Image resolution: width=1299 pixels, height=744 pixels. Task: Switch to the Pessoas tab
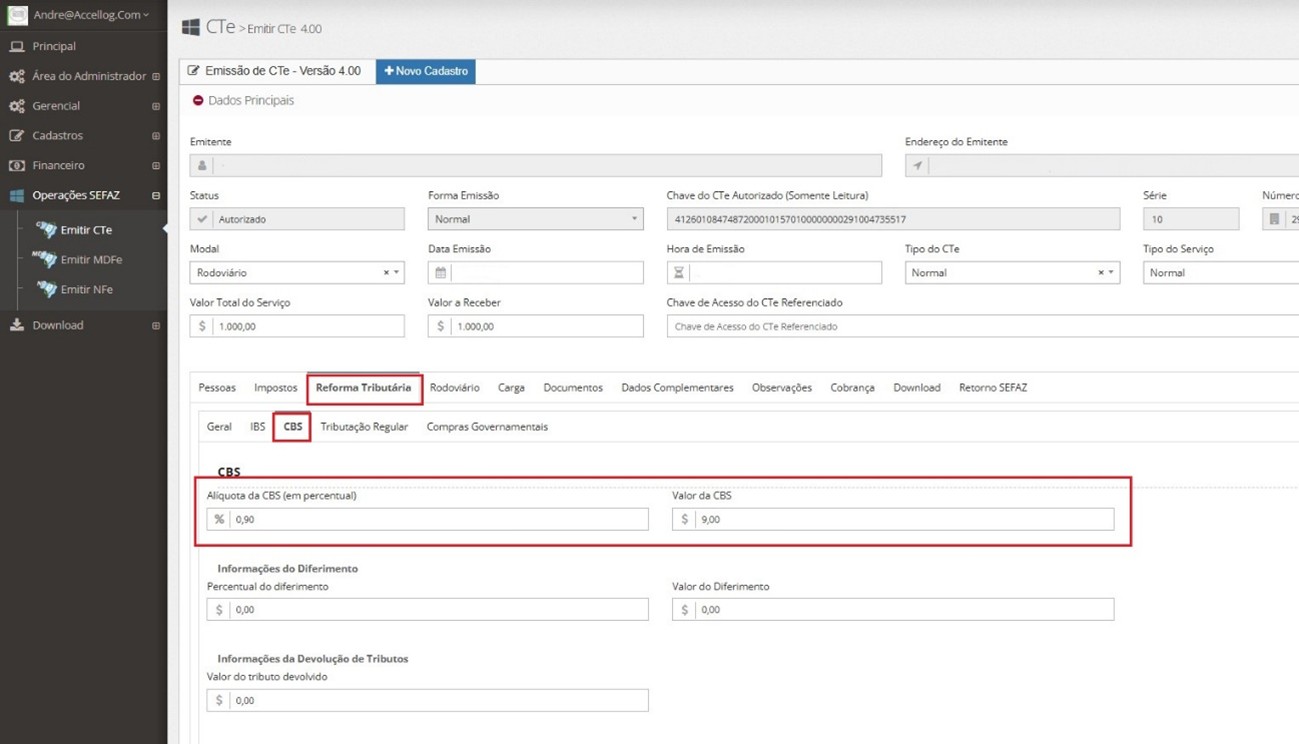coord(217,388)
